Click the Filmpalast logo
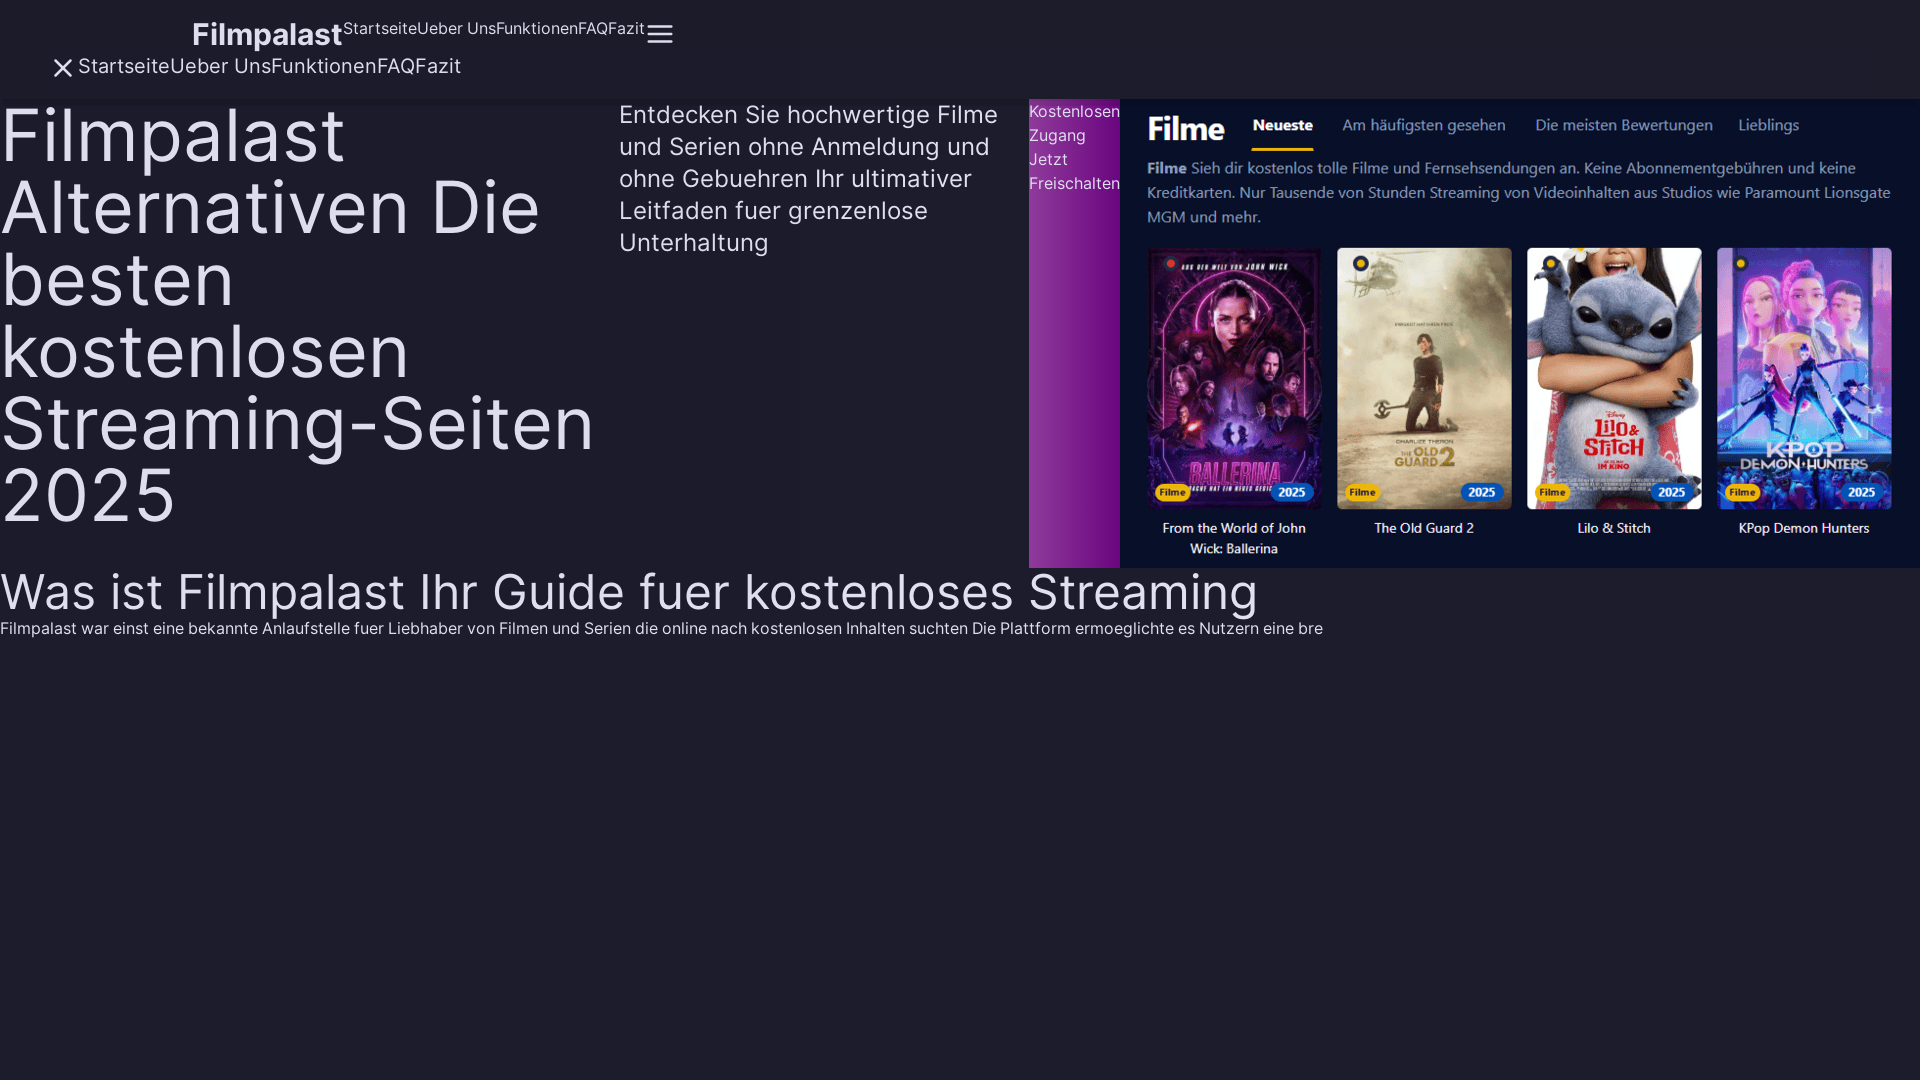The width and height of the screenshot is (1920, 1080). point(267,34)
